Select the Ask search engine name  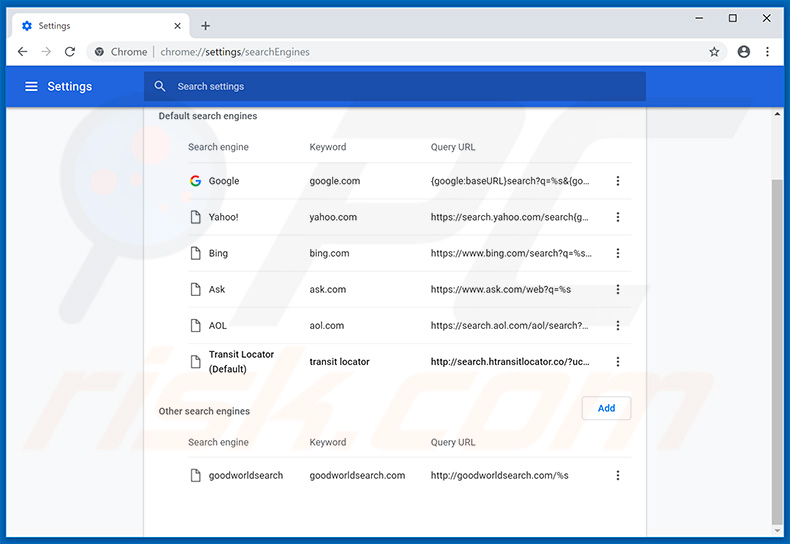pos(217,290)
